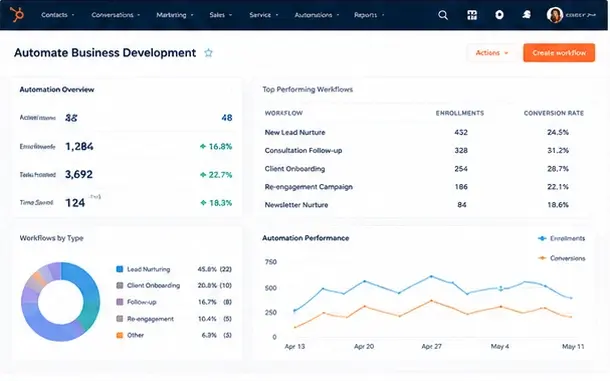The height and width of the screenshot is (381, 610).
Task: Click the Automation Performance heading
Action: 305,238
